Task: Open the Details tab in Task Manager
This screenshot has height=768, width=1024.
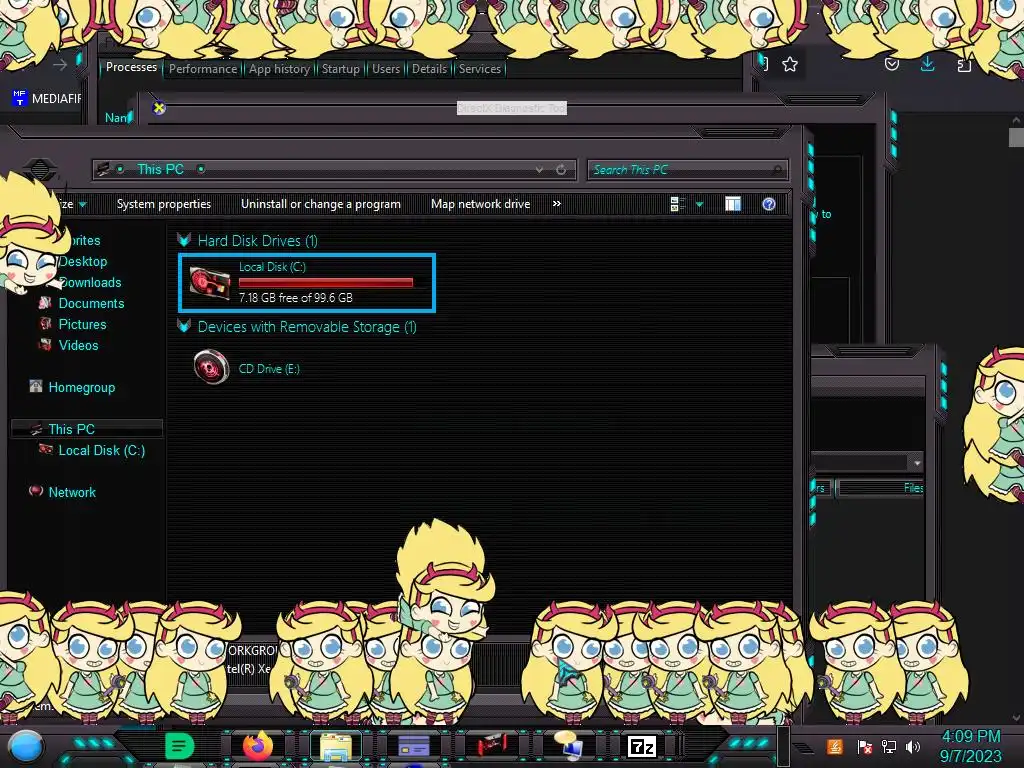Action: coord(429,69)
